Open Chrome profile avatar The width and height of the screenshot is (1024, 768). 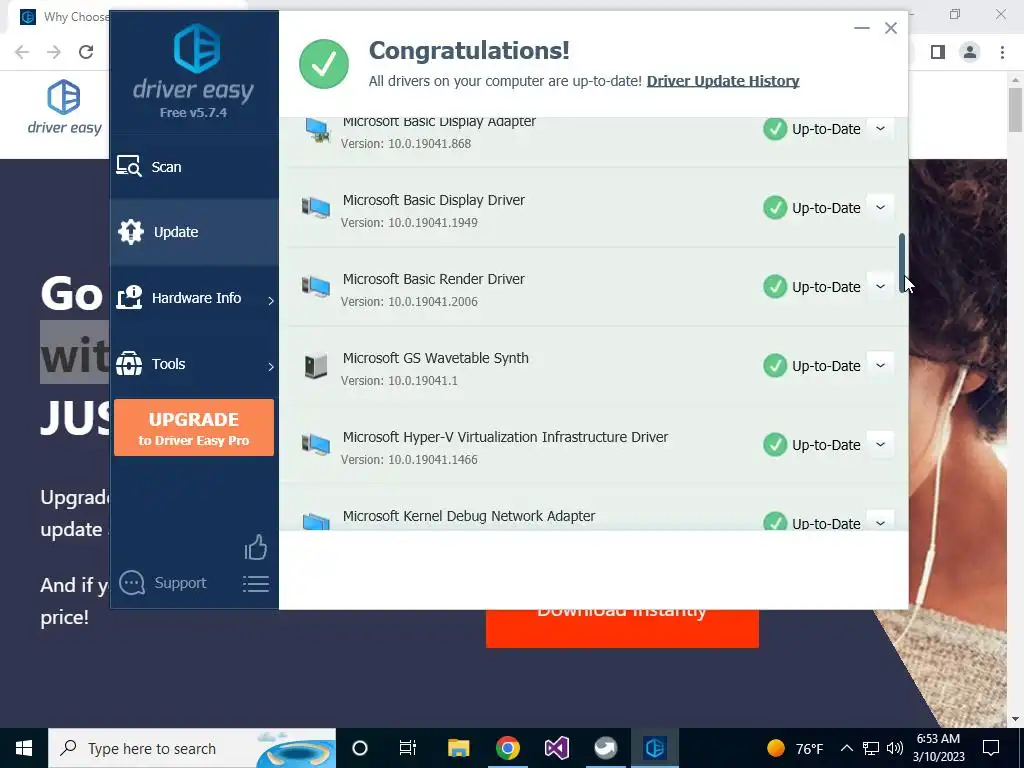tap(970, 52)
